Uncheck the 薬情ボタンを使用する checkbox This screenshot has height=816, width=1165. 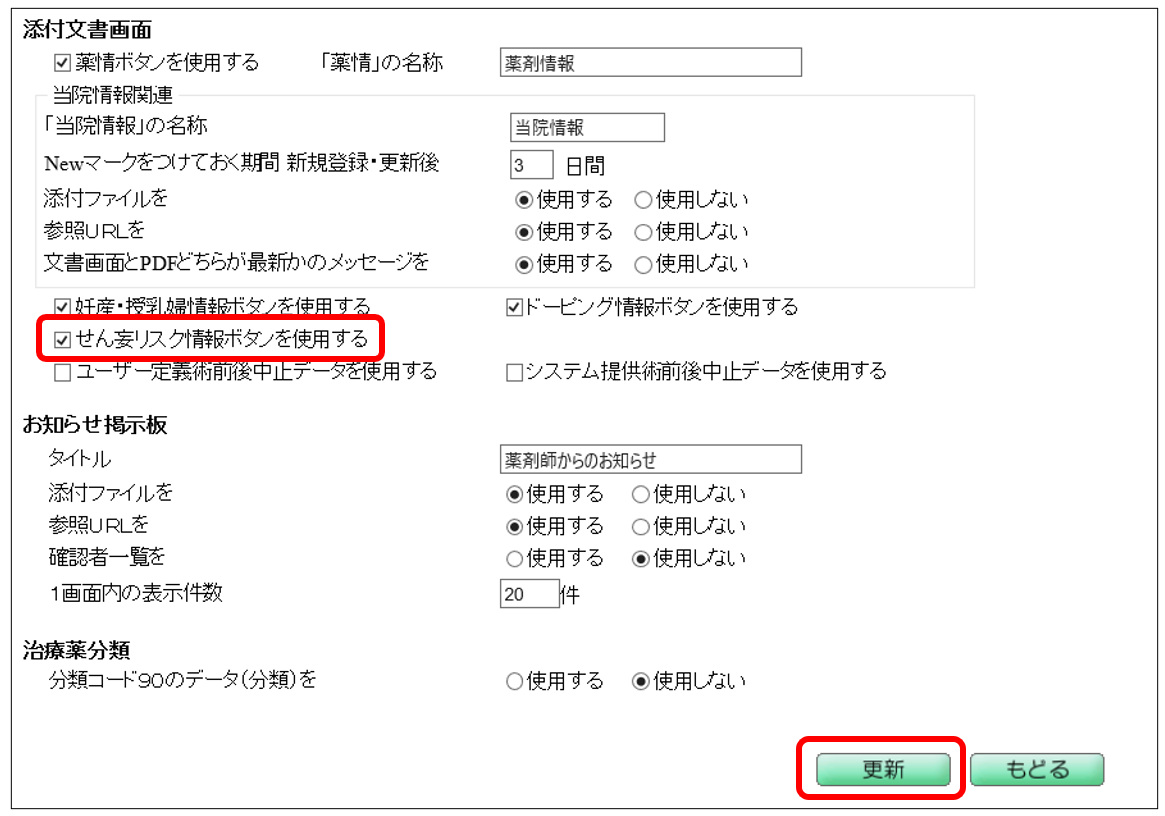[x=62, y=63]
